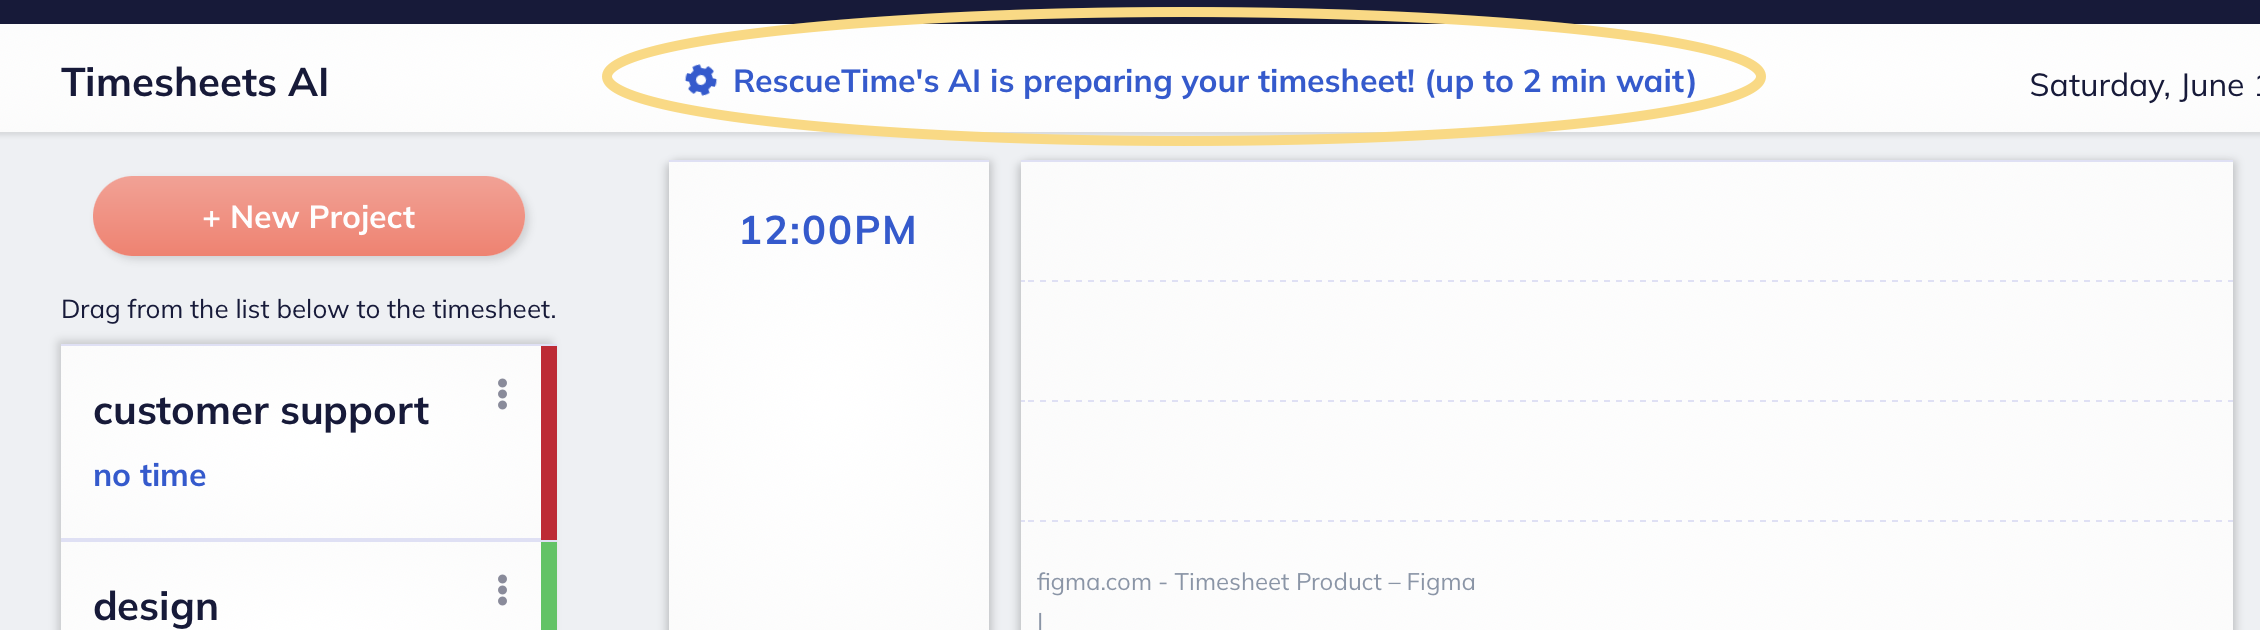Image resolution: width=2260 pixels, height=630 pixels.
Task: Click the green color bar on design project
Action: pyautogui.click(x=548, y=586)
